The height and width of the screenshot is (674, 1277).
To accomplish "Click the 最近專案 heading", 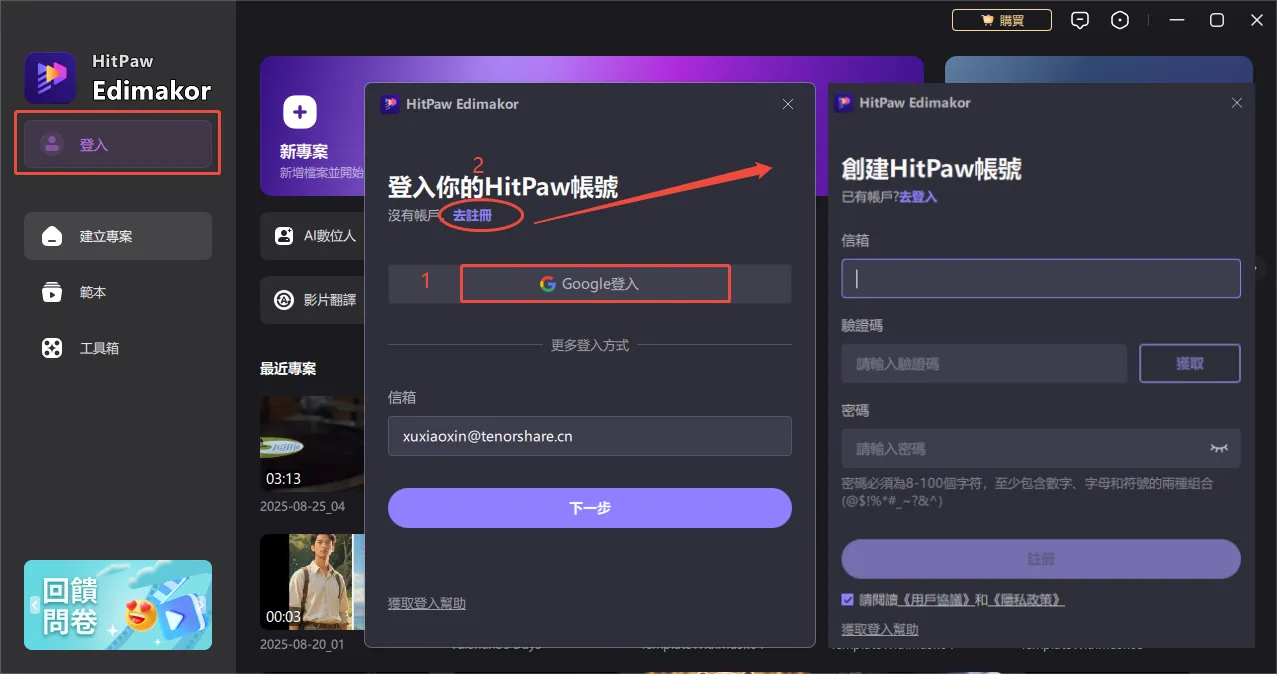I will click(288, 369).
